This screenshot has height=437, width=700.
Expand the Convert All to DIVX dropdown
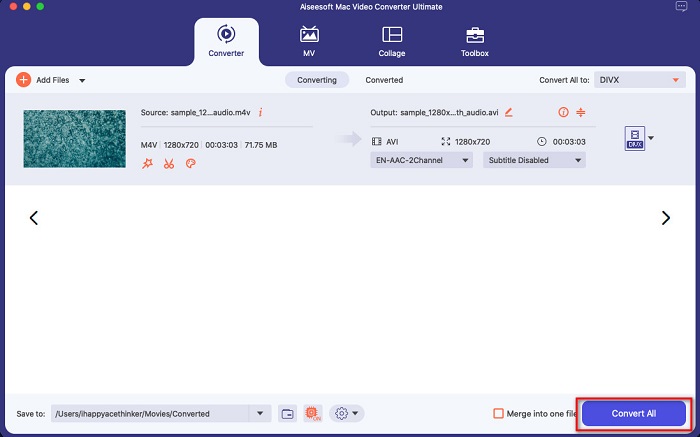click(638, 79)
